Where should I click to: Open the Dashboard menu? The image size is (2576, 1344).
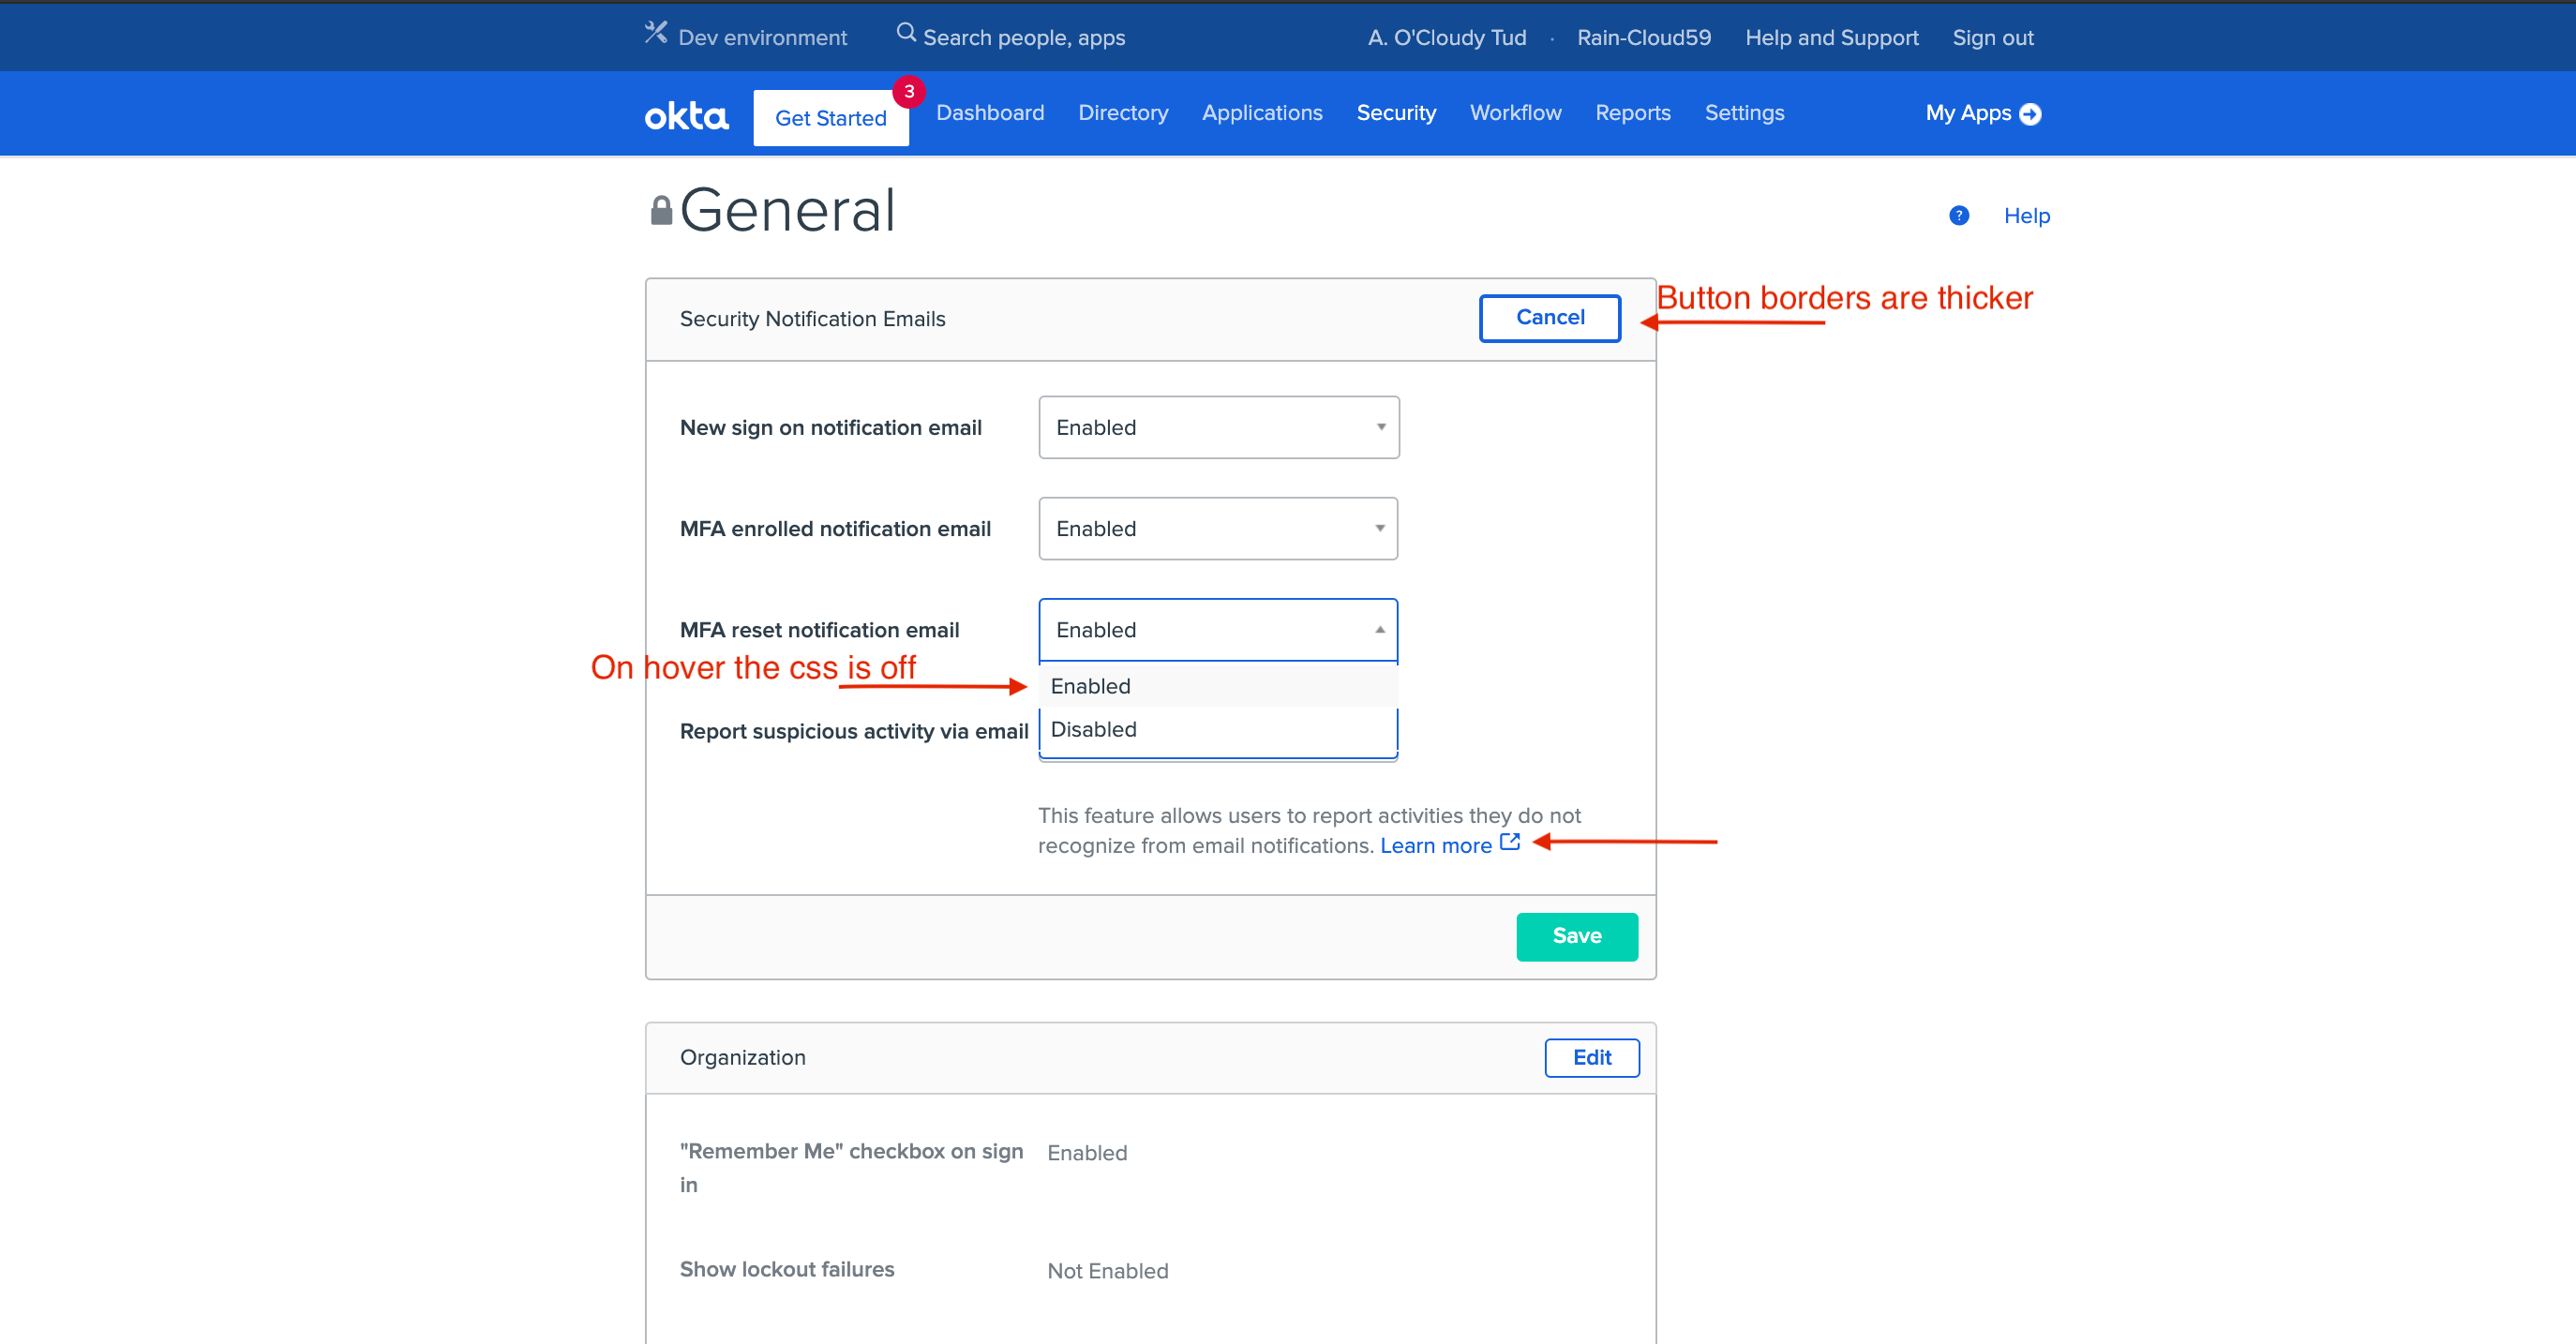(x=990, y=113)
